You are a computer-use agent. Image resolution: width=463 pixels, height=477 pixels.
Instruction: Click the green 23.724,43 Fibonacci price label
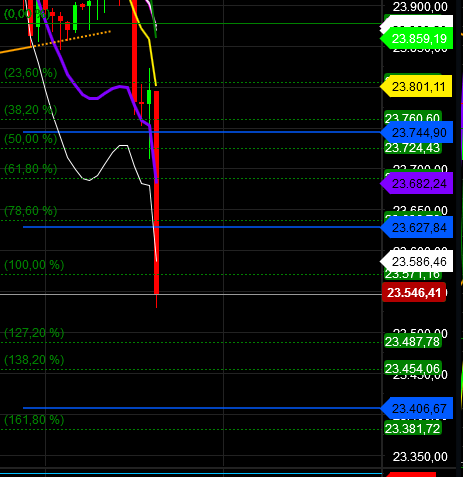[413, 148]
